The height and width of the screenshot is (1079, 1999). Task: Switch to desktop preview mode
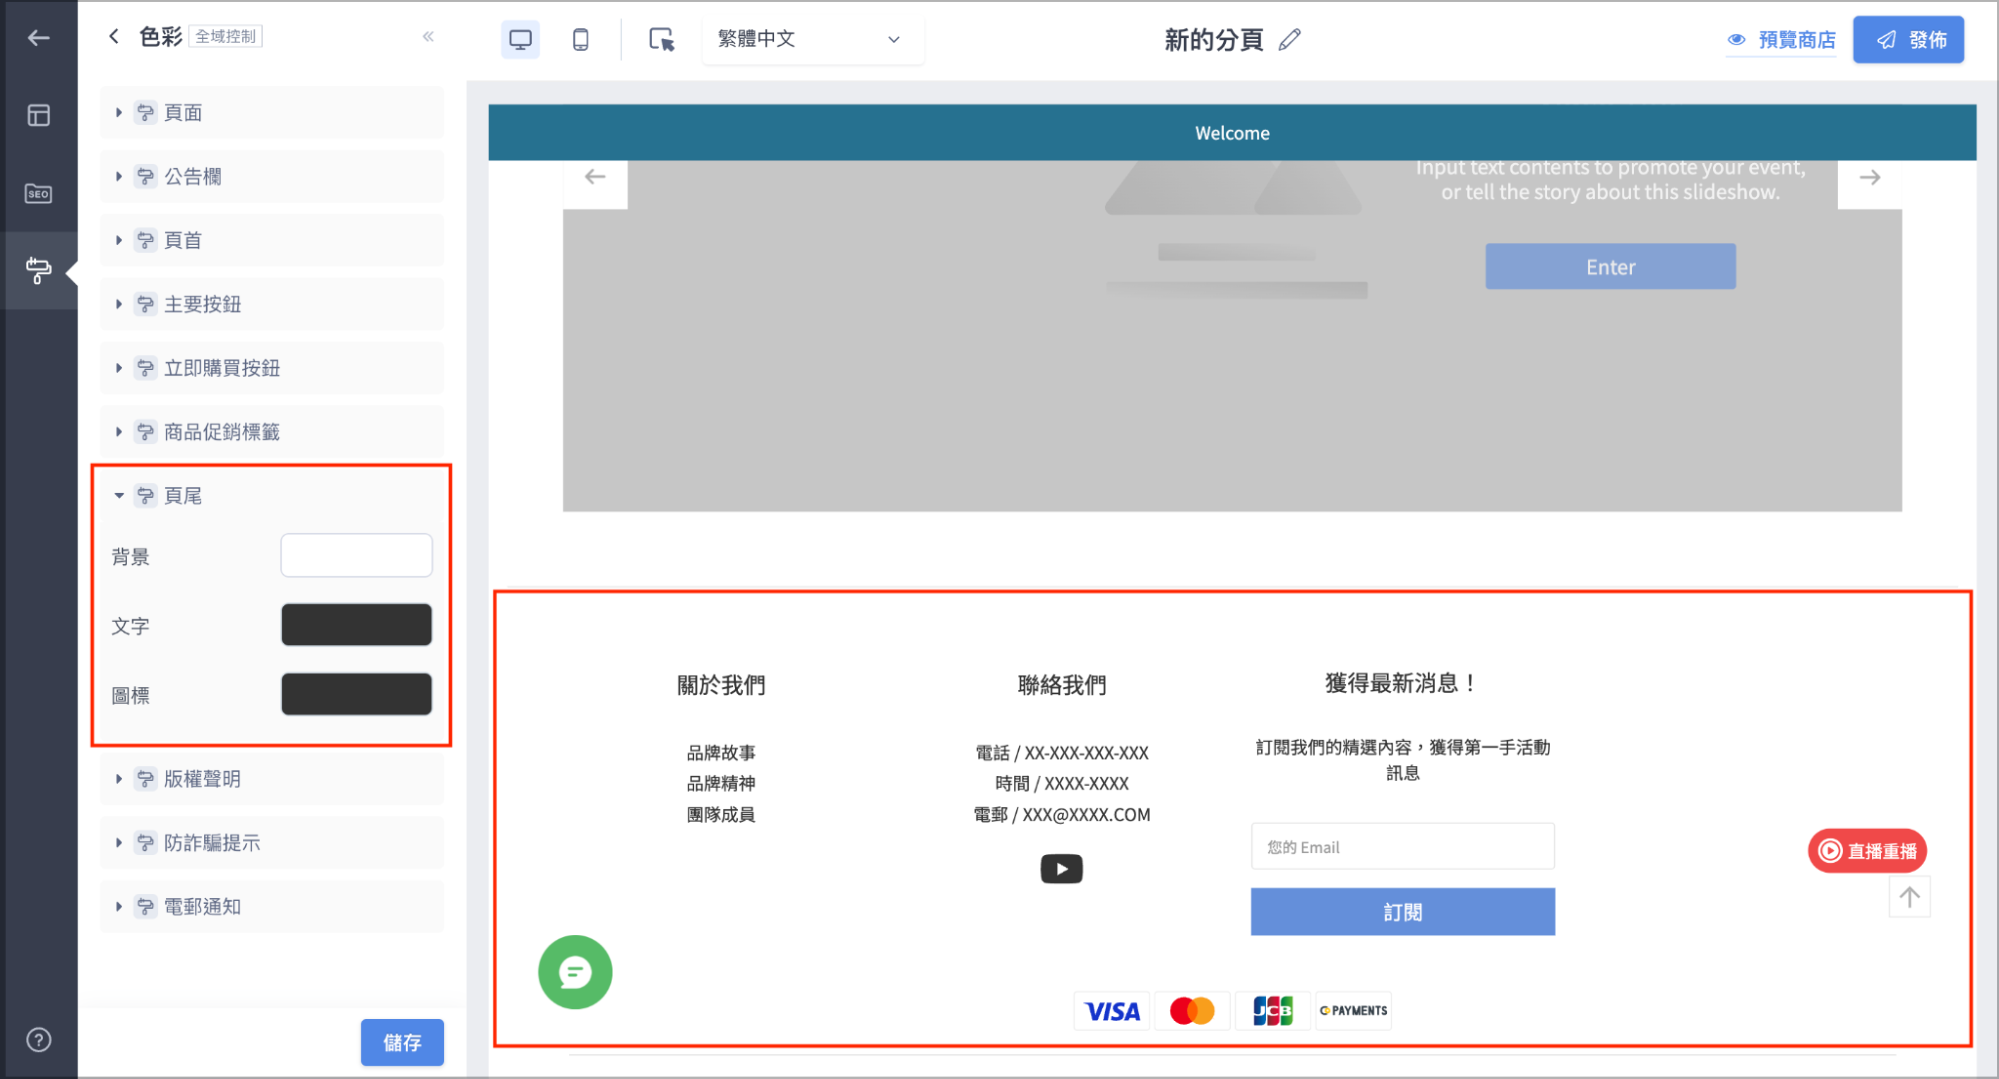(520, 39)
